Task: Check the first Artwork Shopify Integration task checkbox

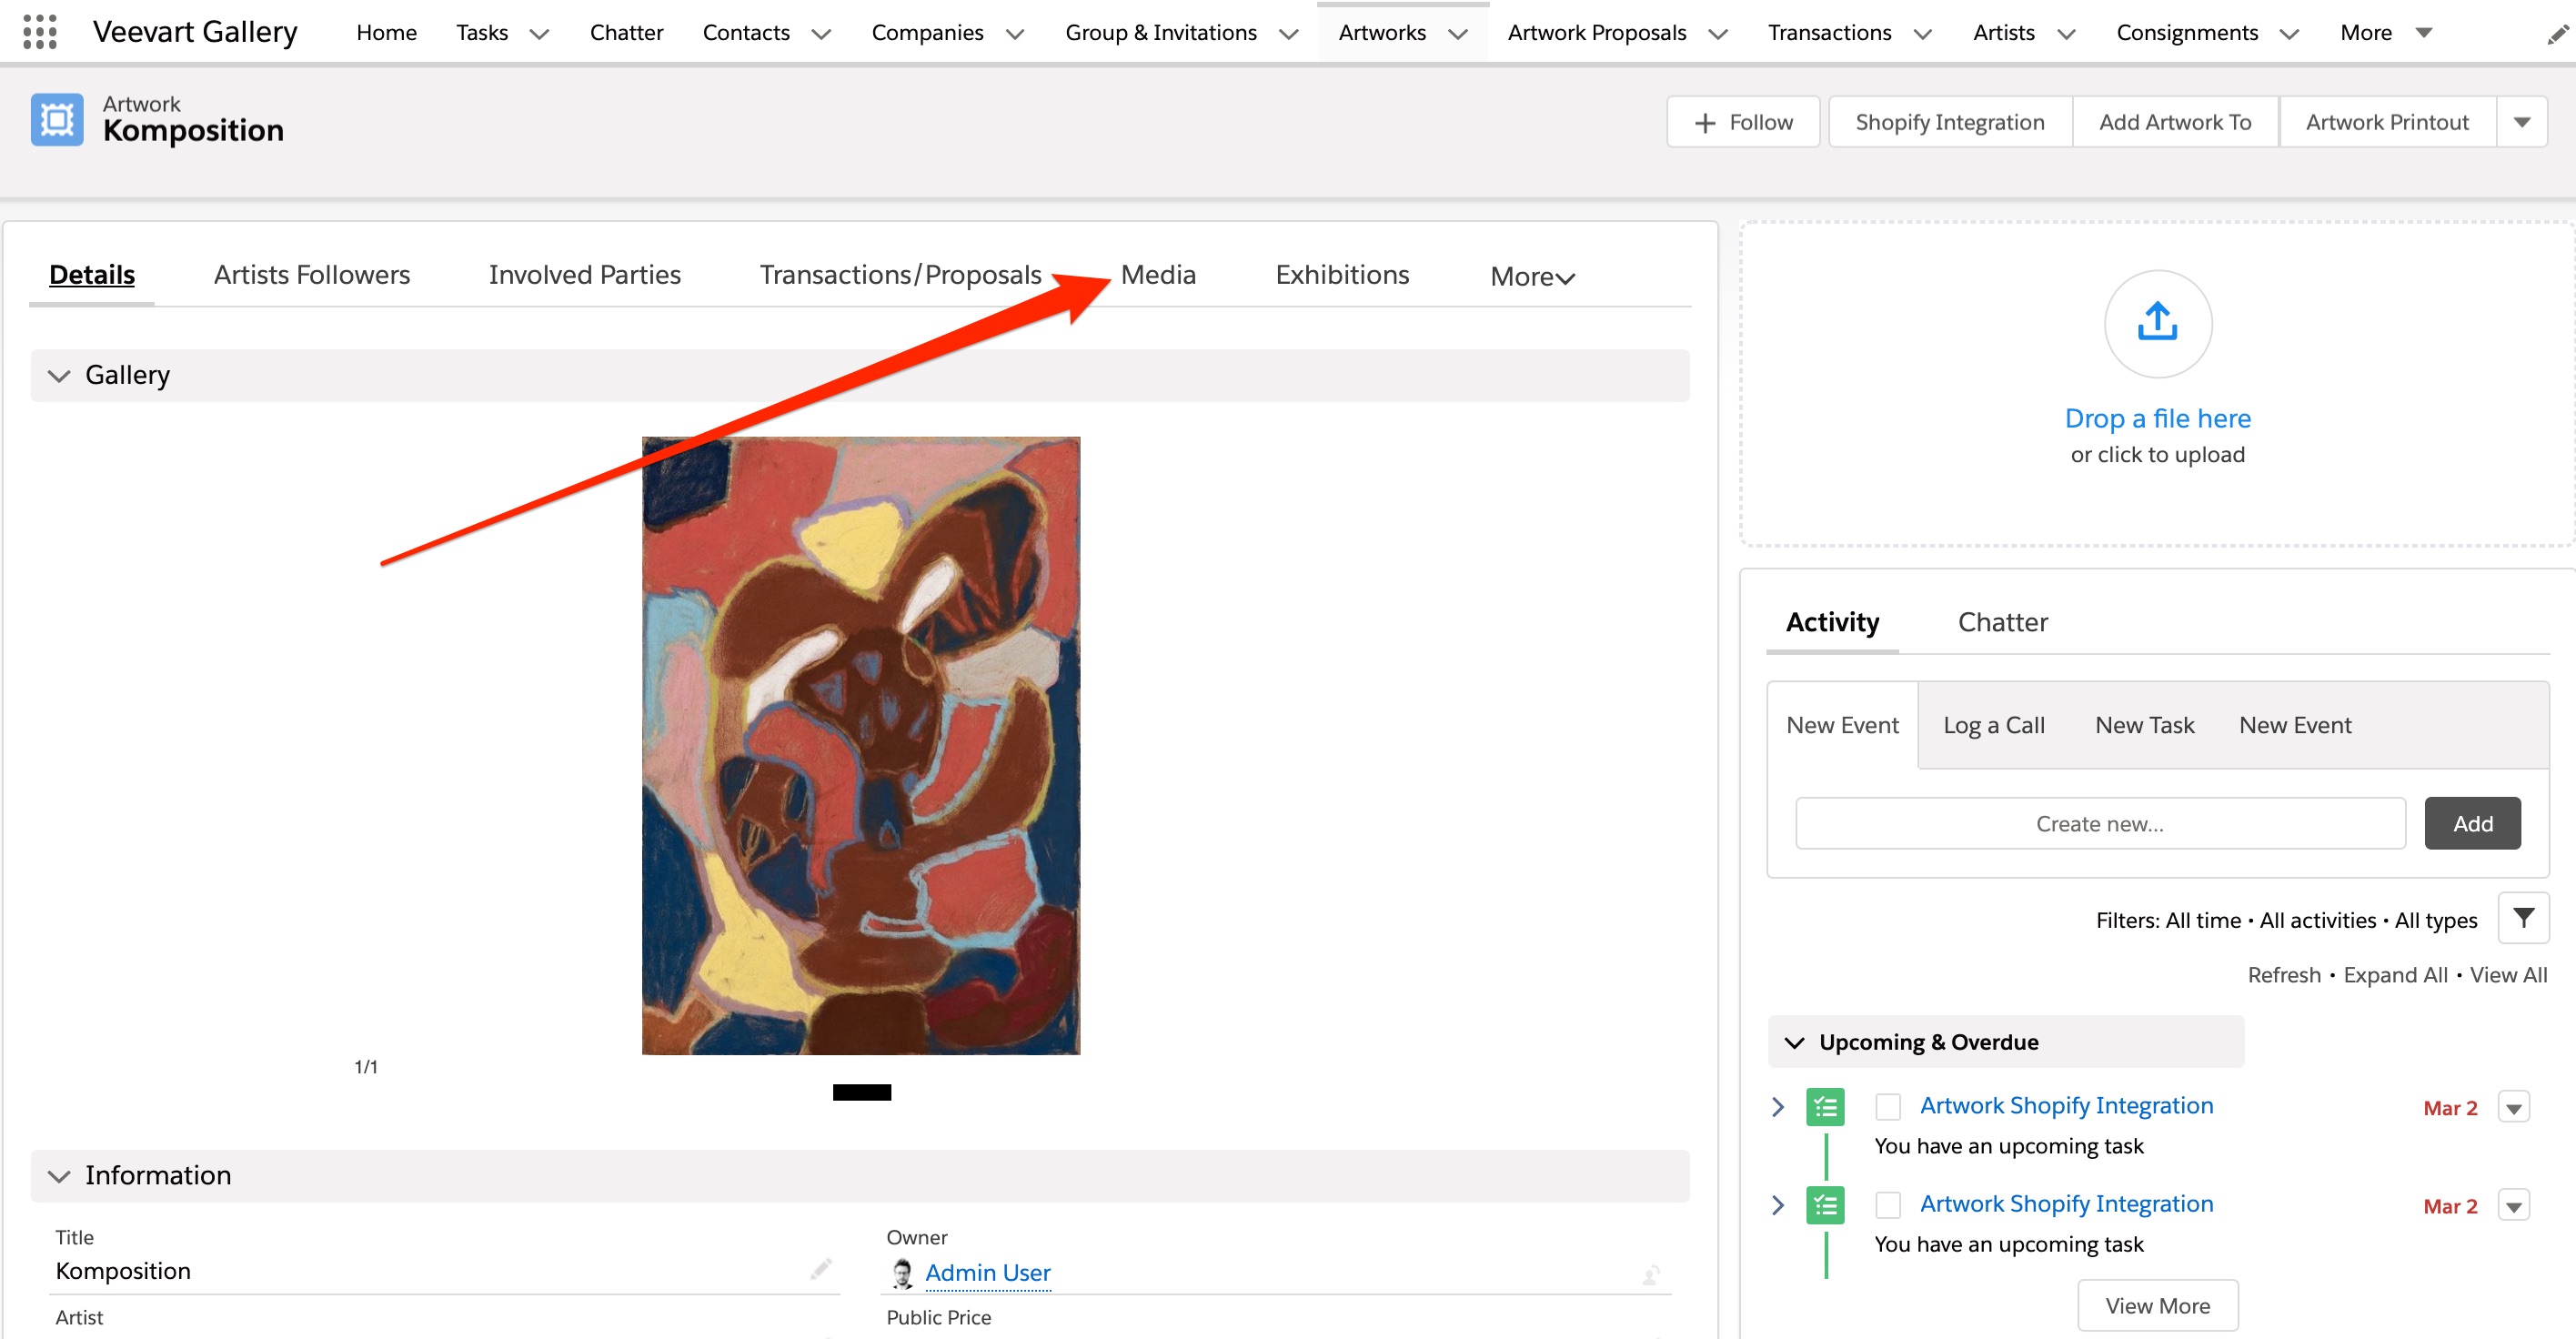Action: pos(1888,1106)
